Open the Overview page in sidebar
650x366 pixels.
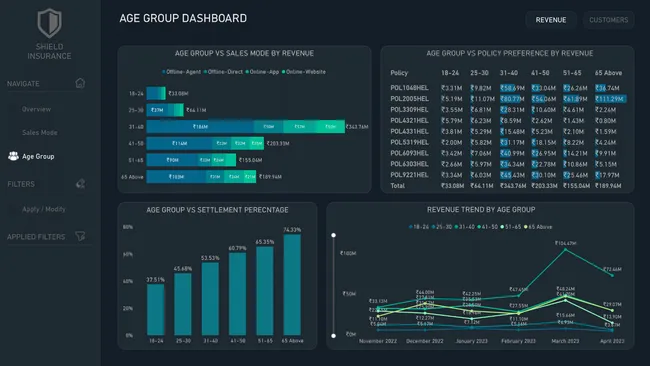tap(36, 109)
